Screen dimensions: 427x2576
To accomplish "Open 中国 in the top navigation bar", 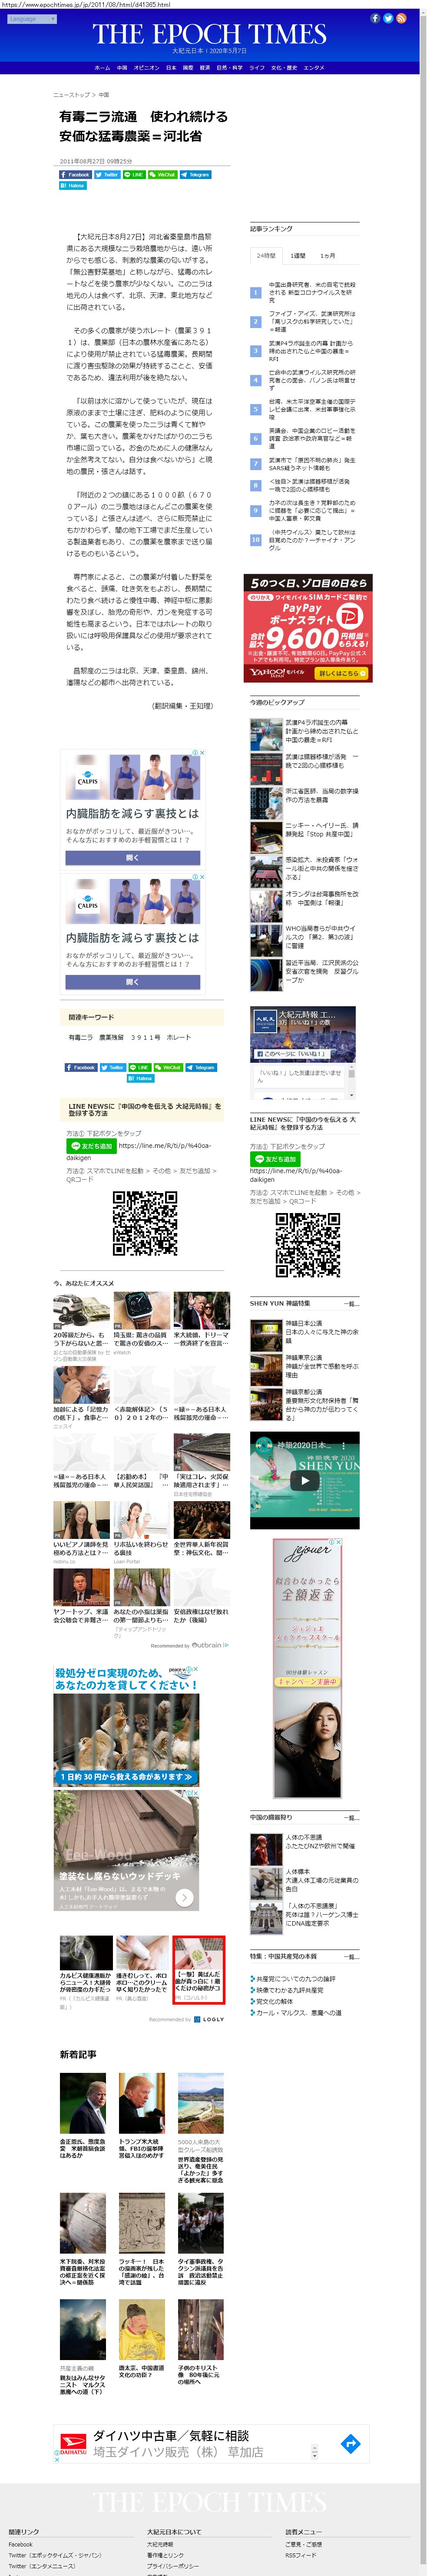I will point(122,68).
